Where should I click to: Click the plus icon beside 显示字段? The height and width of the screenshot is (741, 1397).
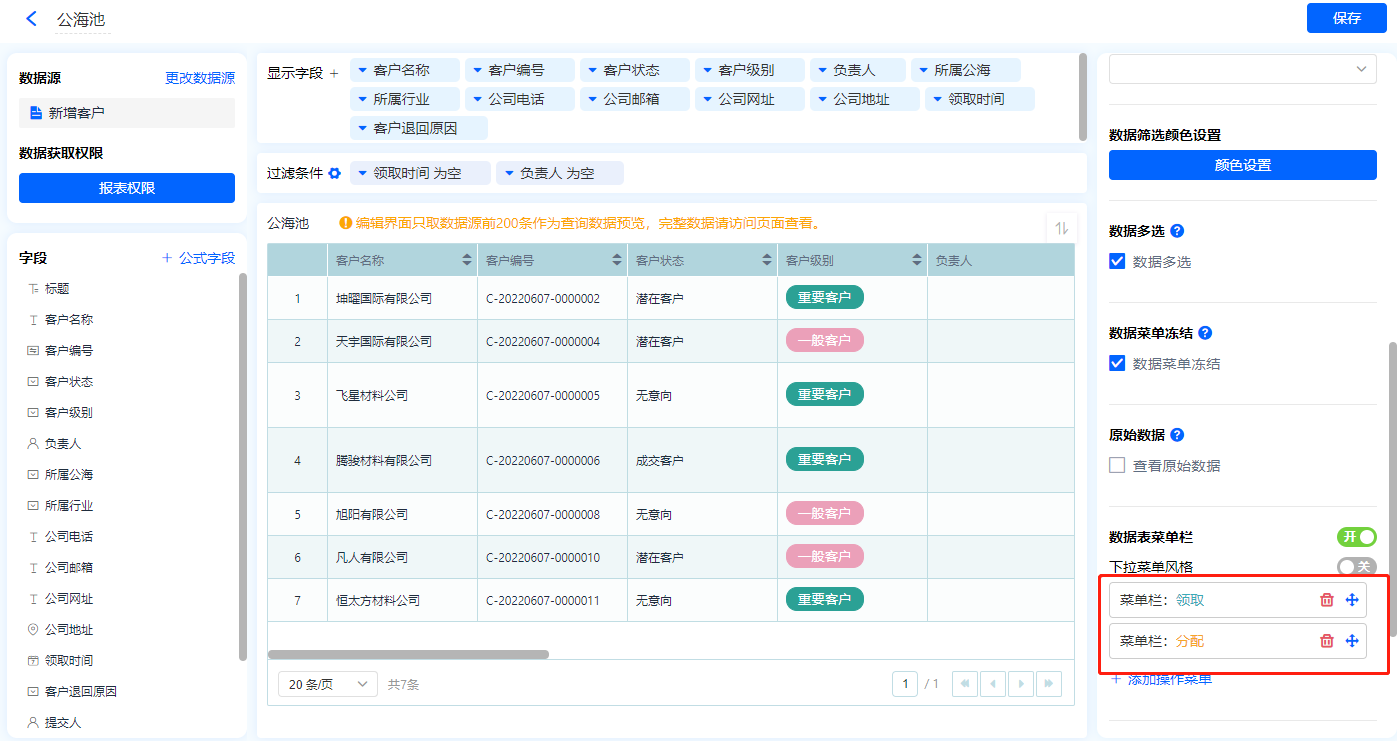[334, 73]
